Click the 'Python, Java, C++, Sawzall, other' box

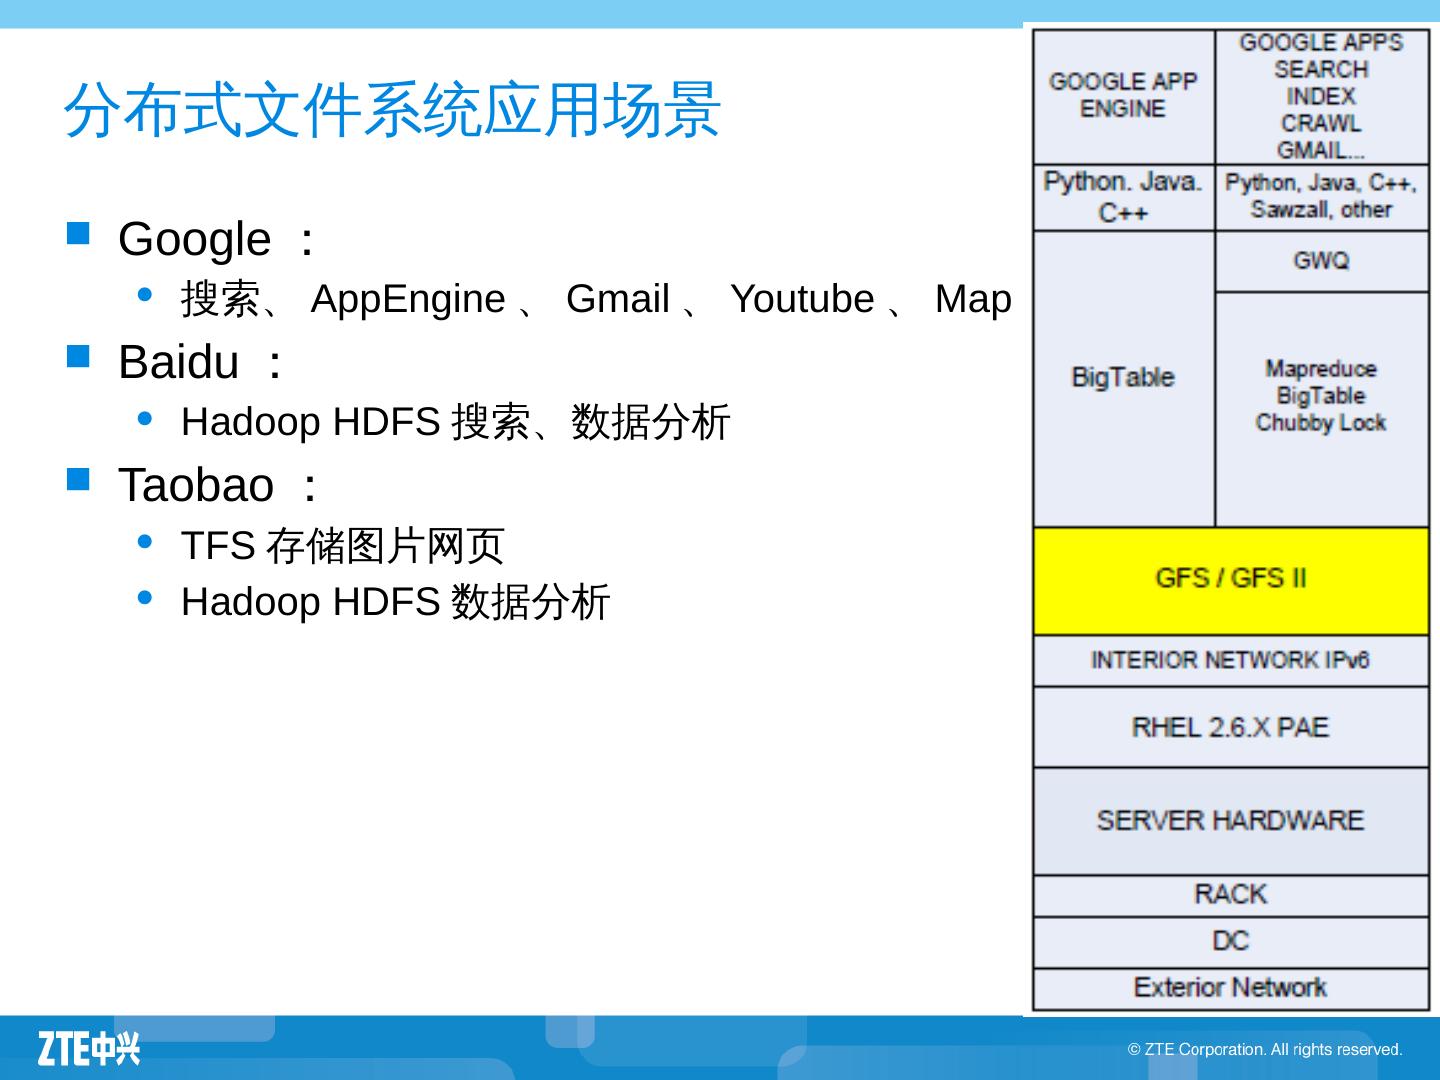click(1322, 198)
